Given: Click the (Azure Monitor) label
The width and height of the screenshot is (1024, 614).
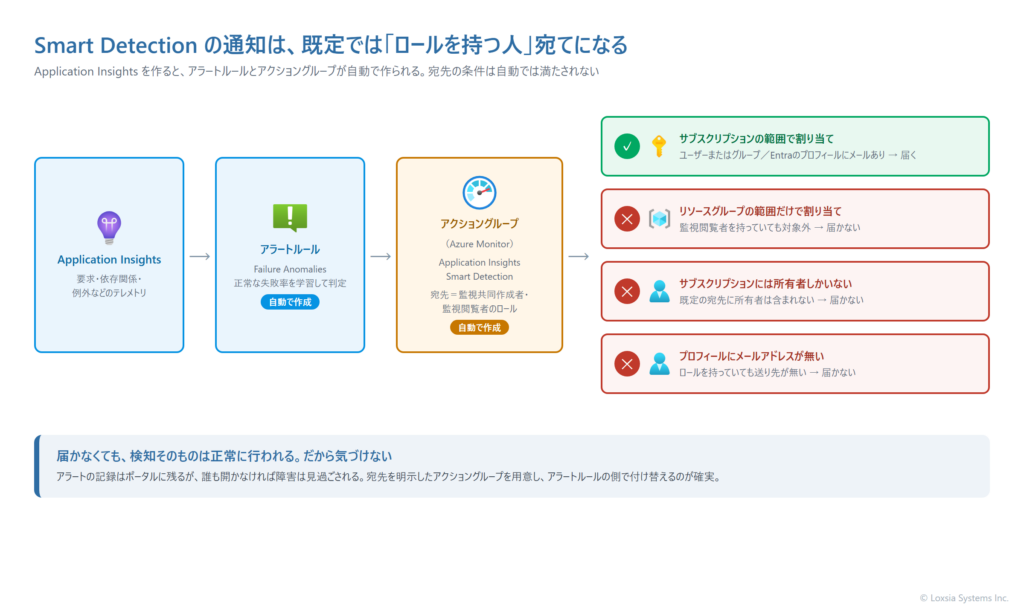Looking at the screenshot, I should tap(479, 244).
